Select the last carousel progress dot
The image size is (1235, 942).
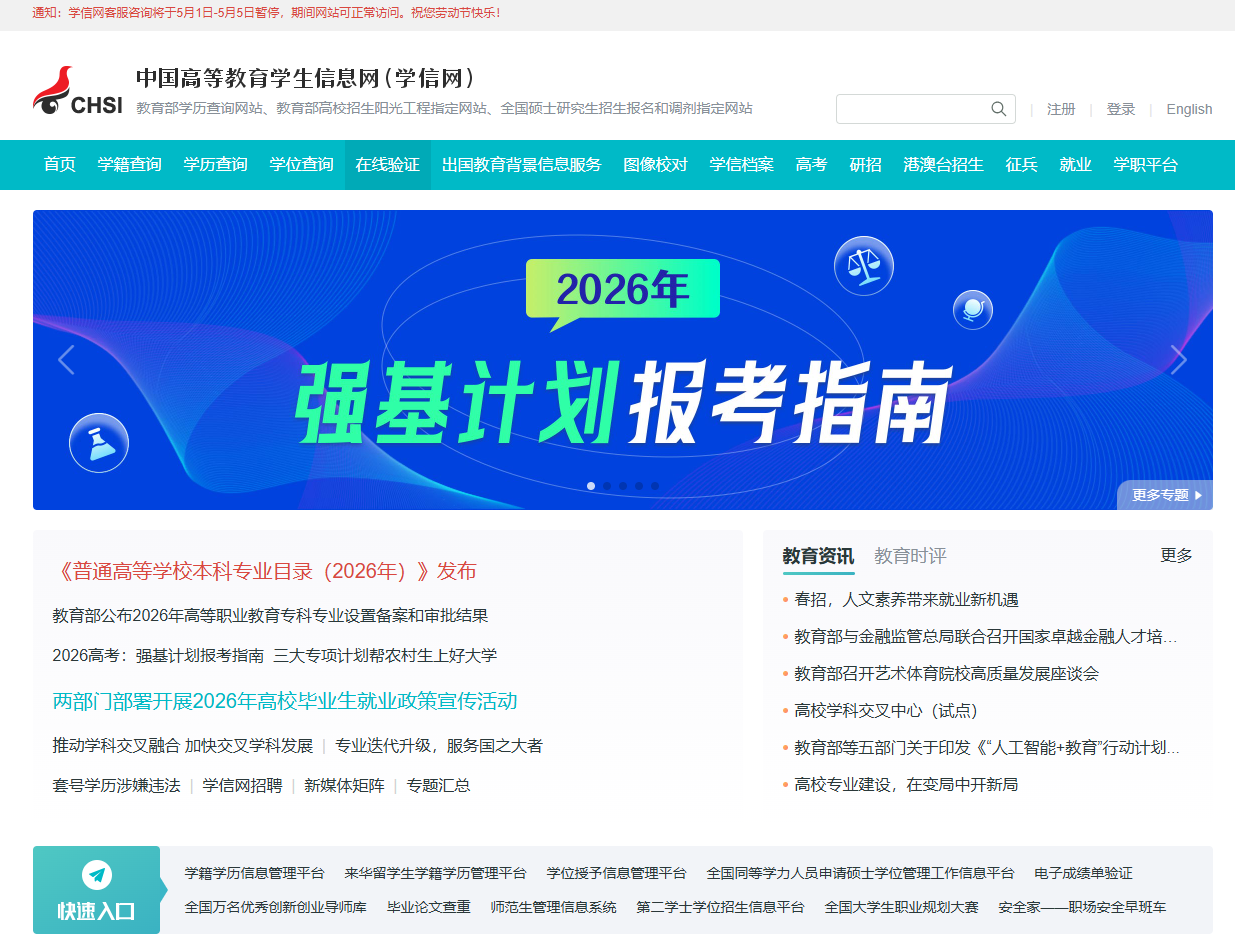coord(655,486)
